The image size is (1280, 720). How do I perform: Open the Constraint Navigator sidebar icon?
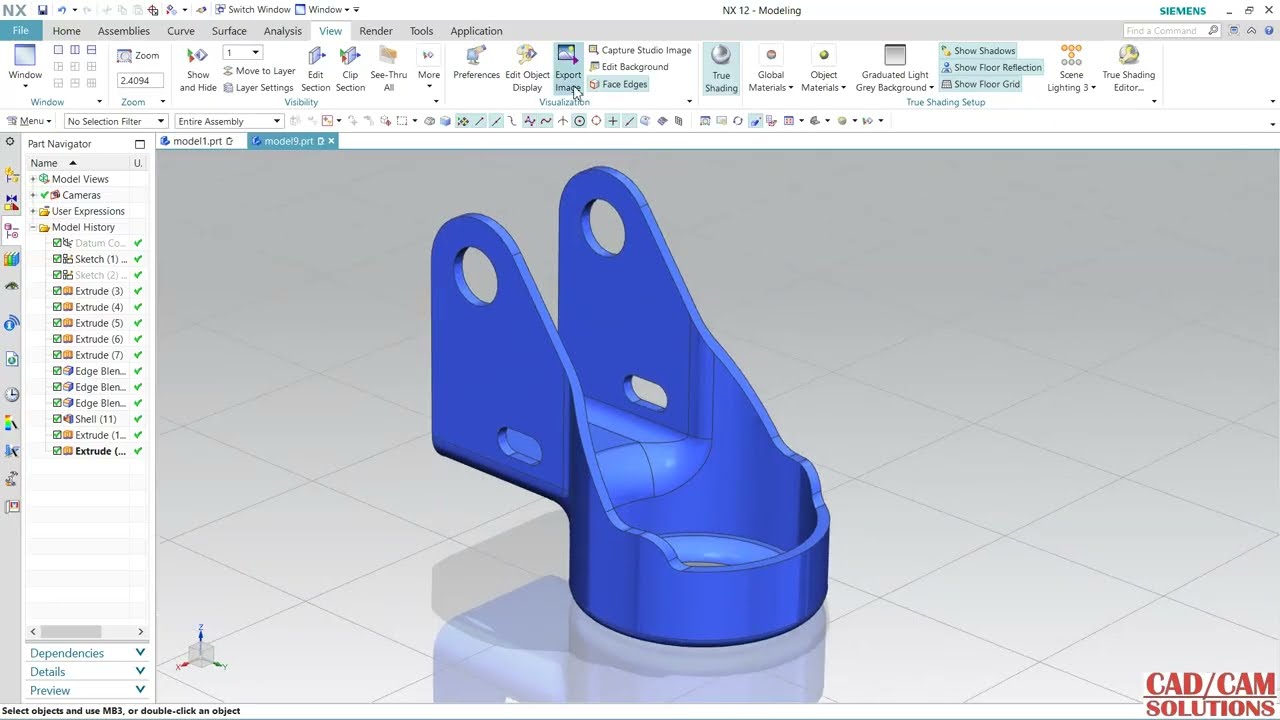click(11, 202)
